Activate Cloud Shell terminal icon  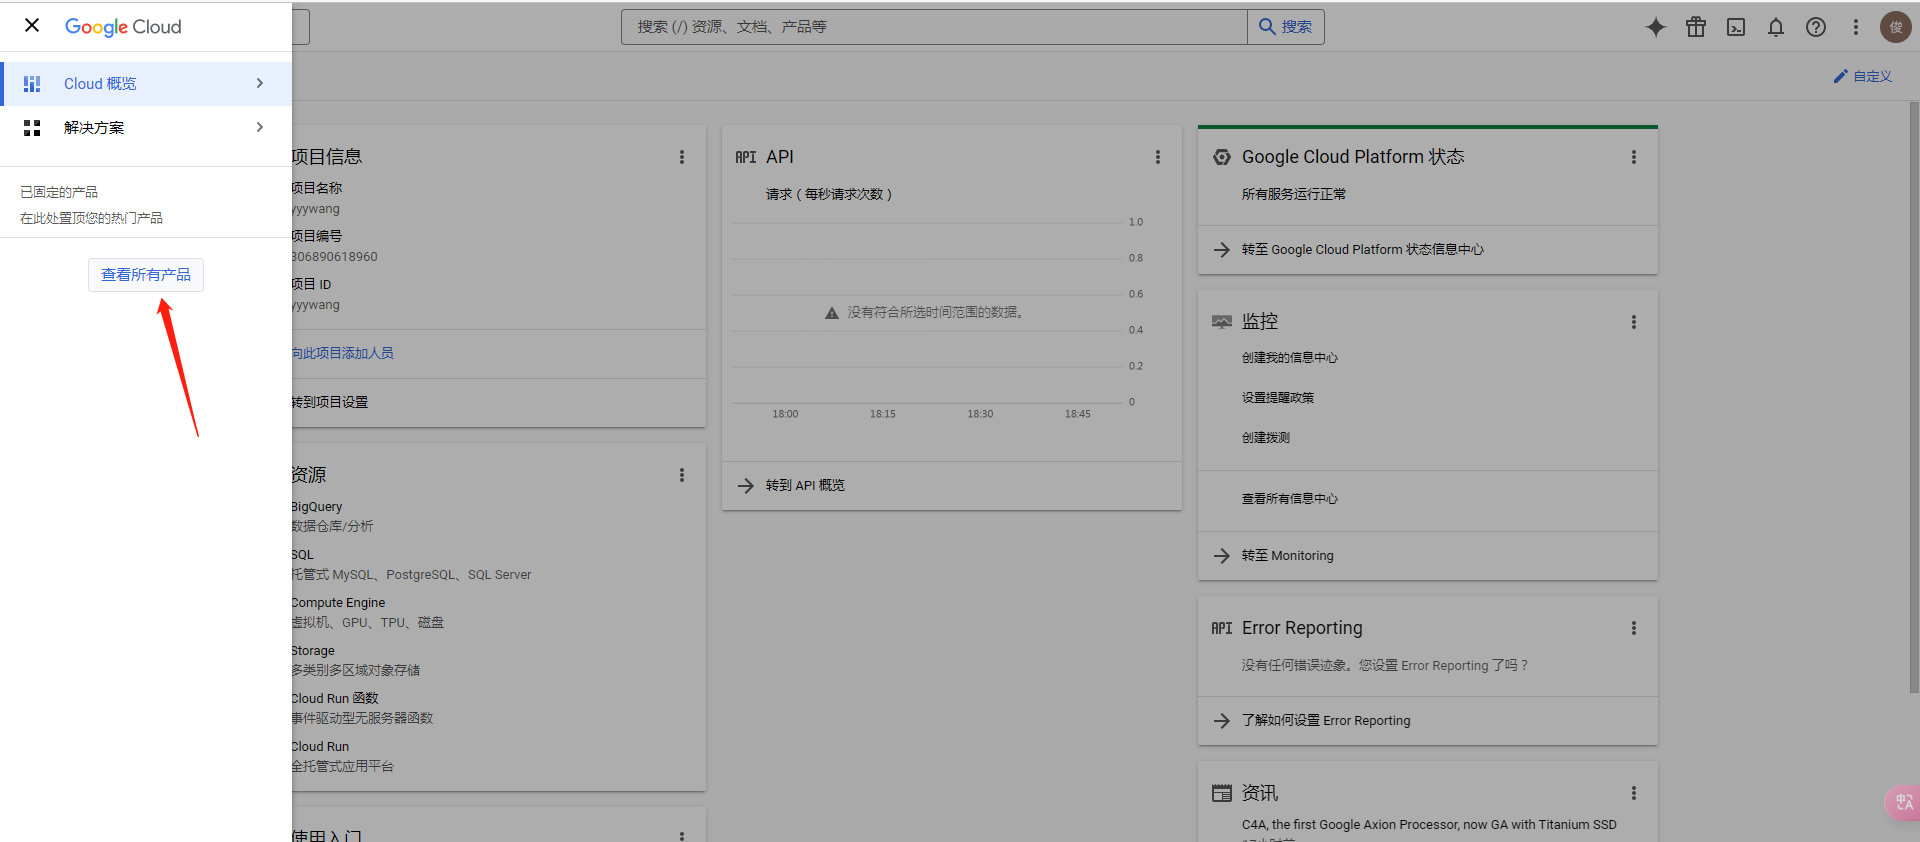(1736, 27)
